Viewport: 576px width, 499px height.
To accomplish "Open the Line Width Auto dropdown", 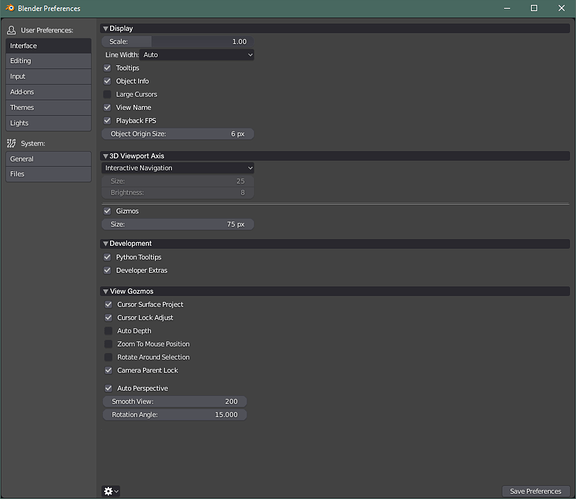I will (x=197, y=55).
